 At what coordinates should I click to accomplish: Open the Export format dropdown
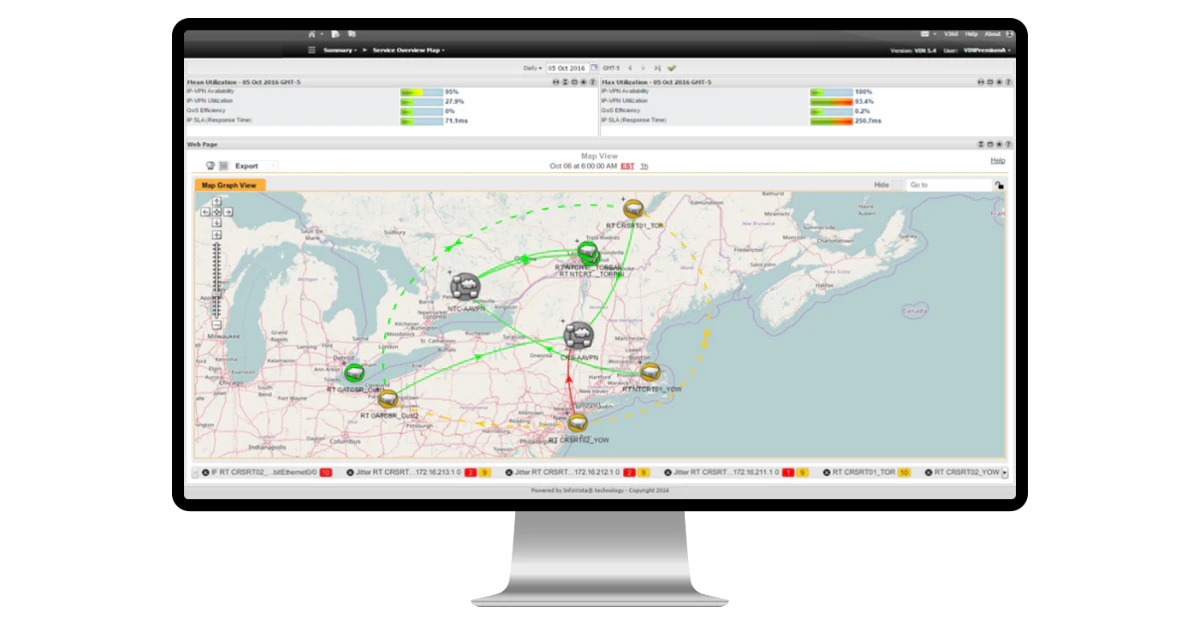coord(273,165)
